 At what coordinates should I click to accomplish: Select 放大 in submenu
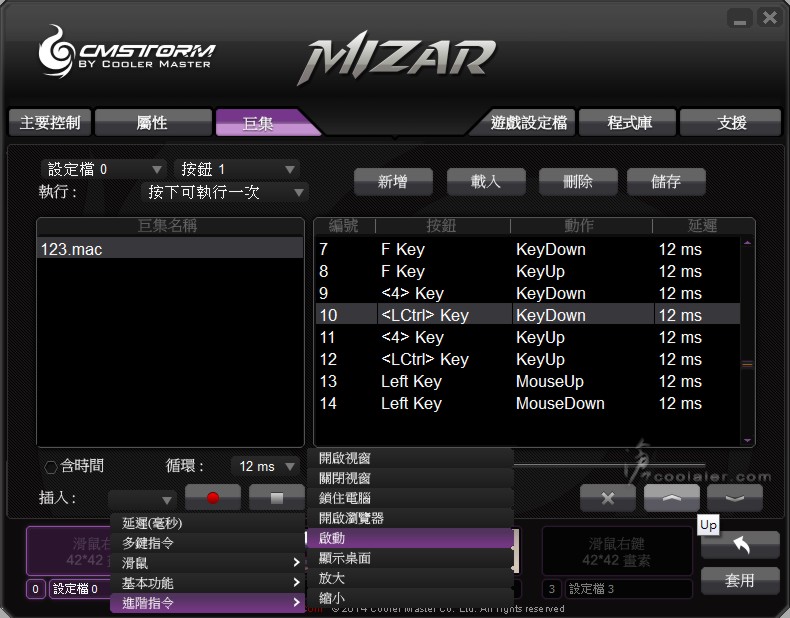point(410,578)
